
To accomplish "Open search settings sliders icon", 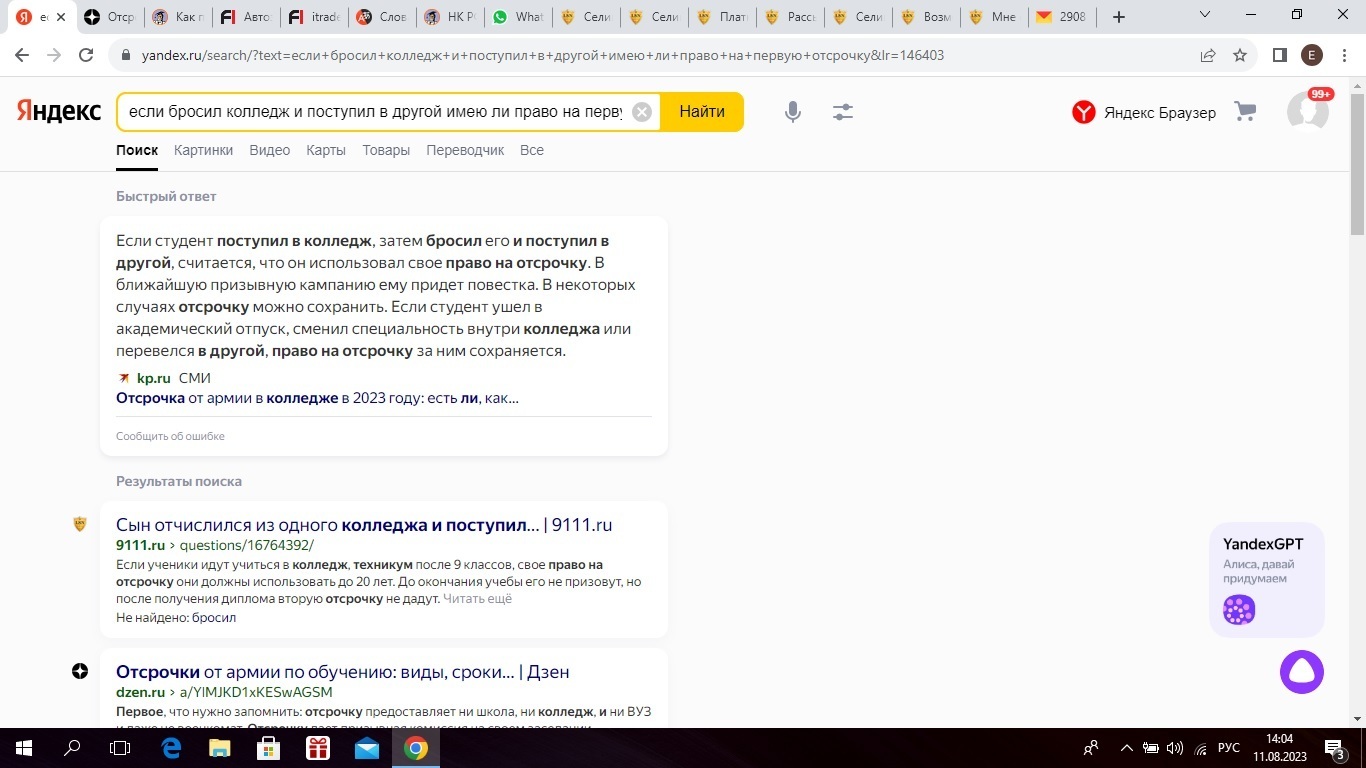I will pyautogui.click(x=843, y=112).
